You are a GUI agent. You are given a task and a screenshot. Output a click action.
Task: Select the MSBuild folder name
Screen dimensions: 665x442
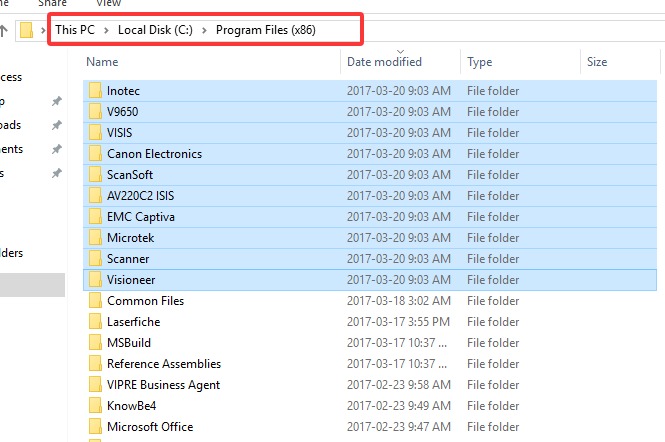tap(129, 343)
